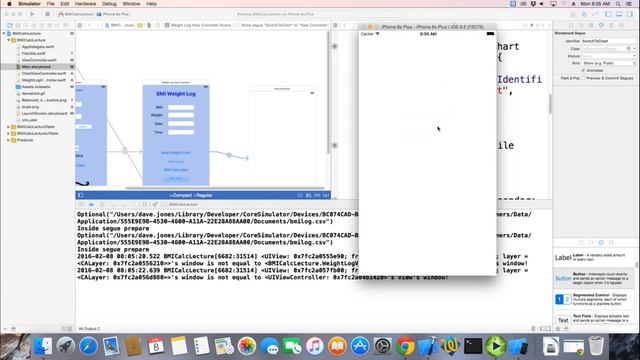Expand the Products folder
The image size is (640, 360).
point(9,140)
